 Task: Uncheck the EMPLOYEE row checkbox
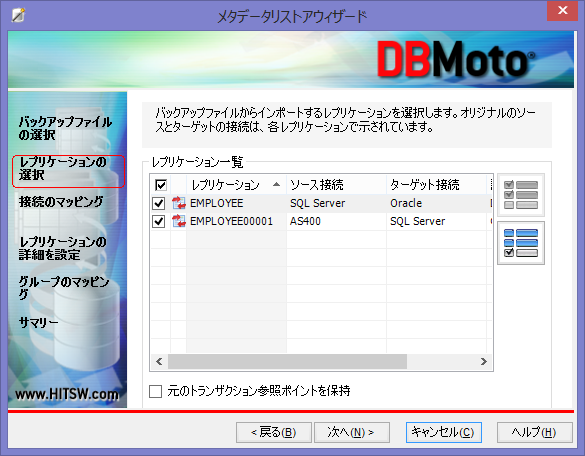pos(159,203)
